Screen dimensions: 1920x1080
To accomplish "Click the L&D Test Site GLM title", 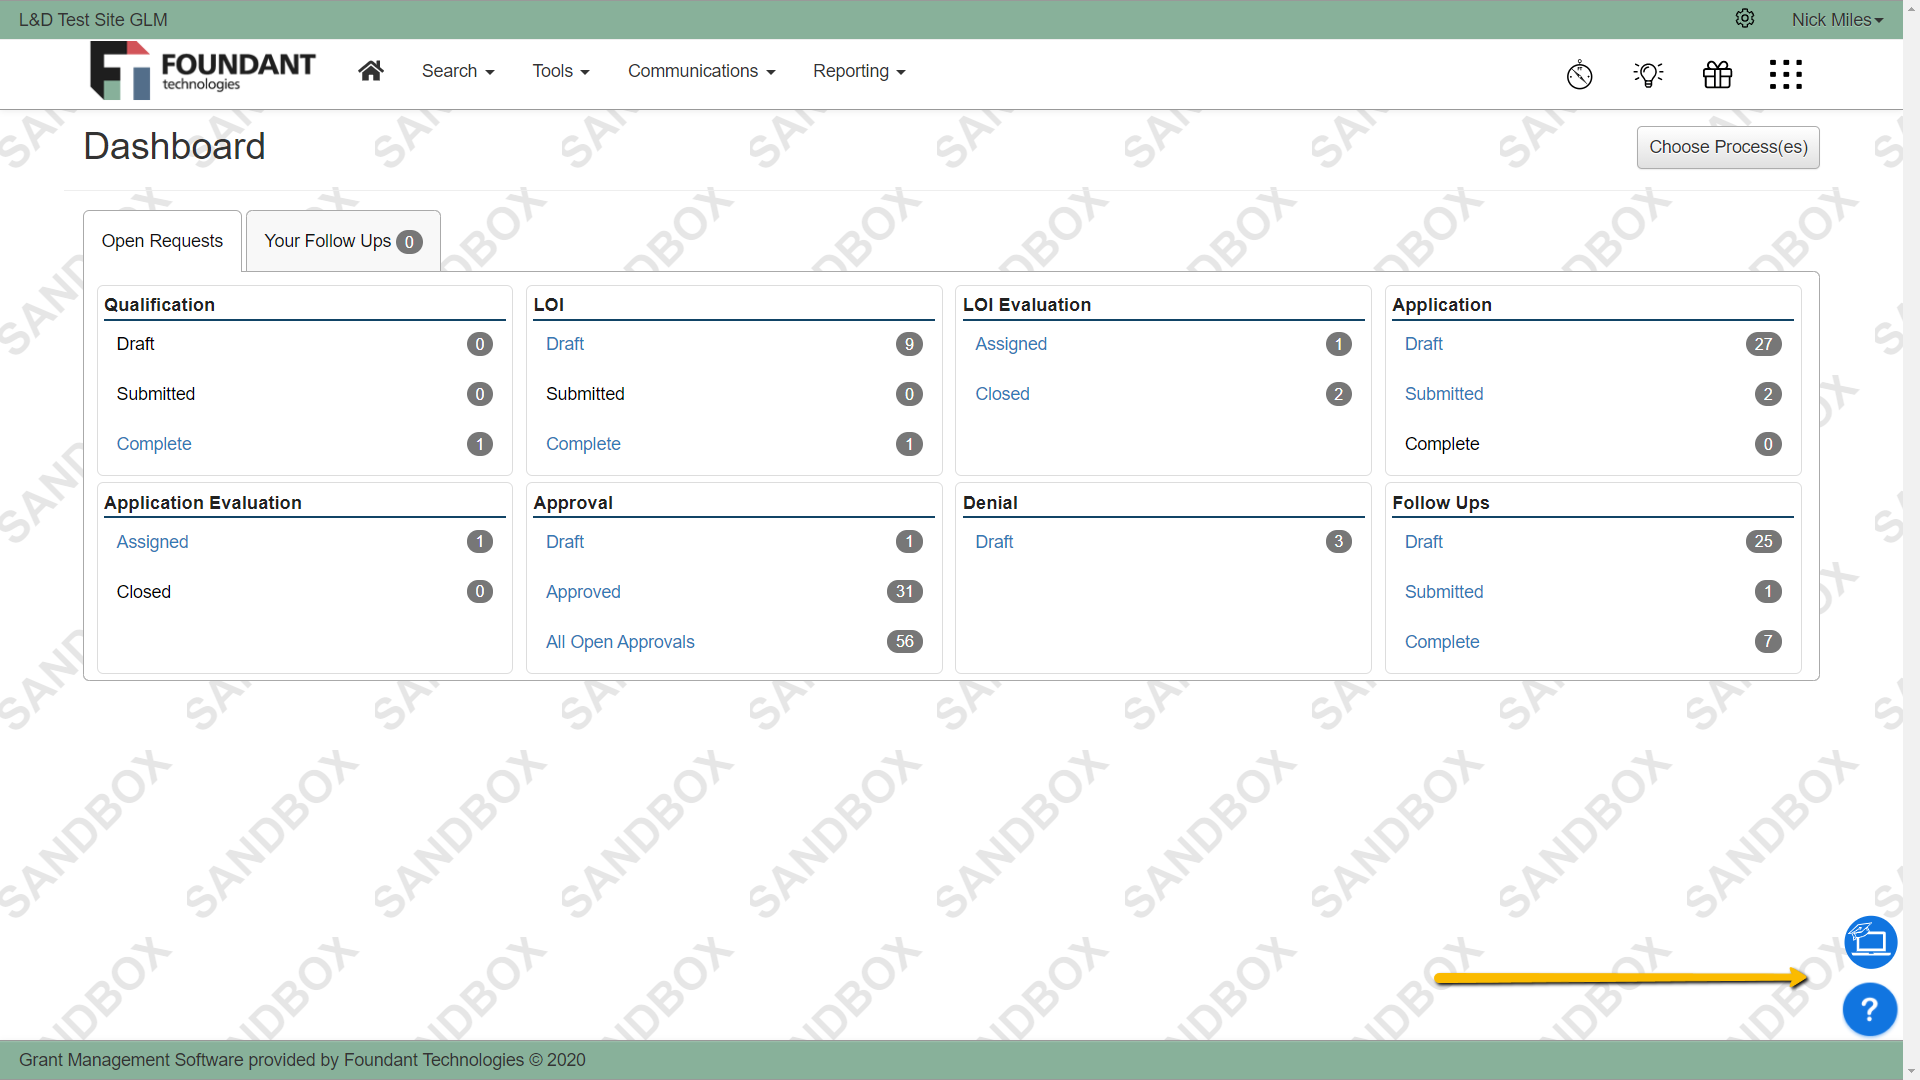I will click(x=93, y=20).
